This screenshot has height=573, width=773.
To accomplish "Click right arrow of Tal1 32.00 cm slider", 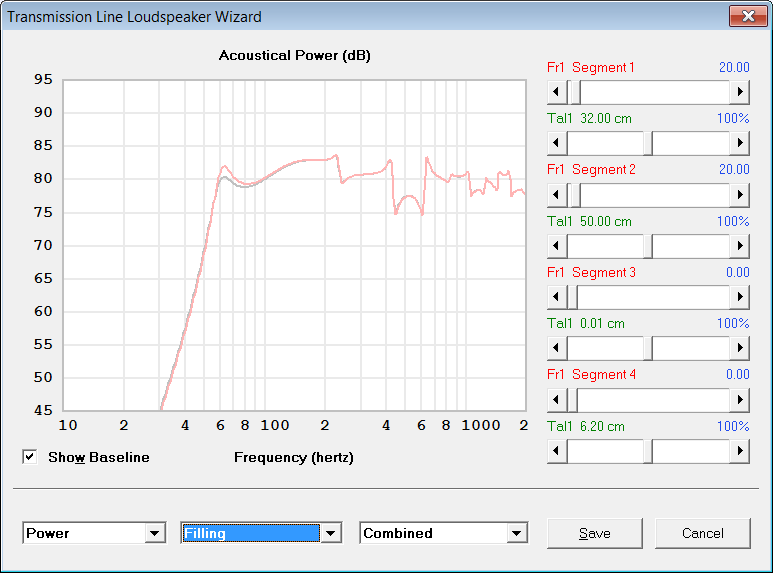I will 739,143.
